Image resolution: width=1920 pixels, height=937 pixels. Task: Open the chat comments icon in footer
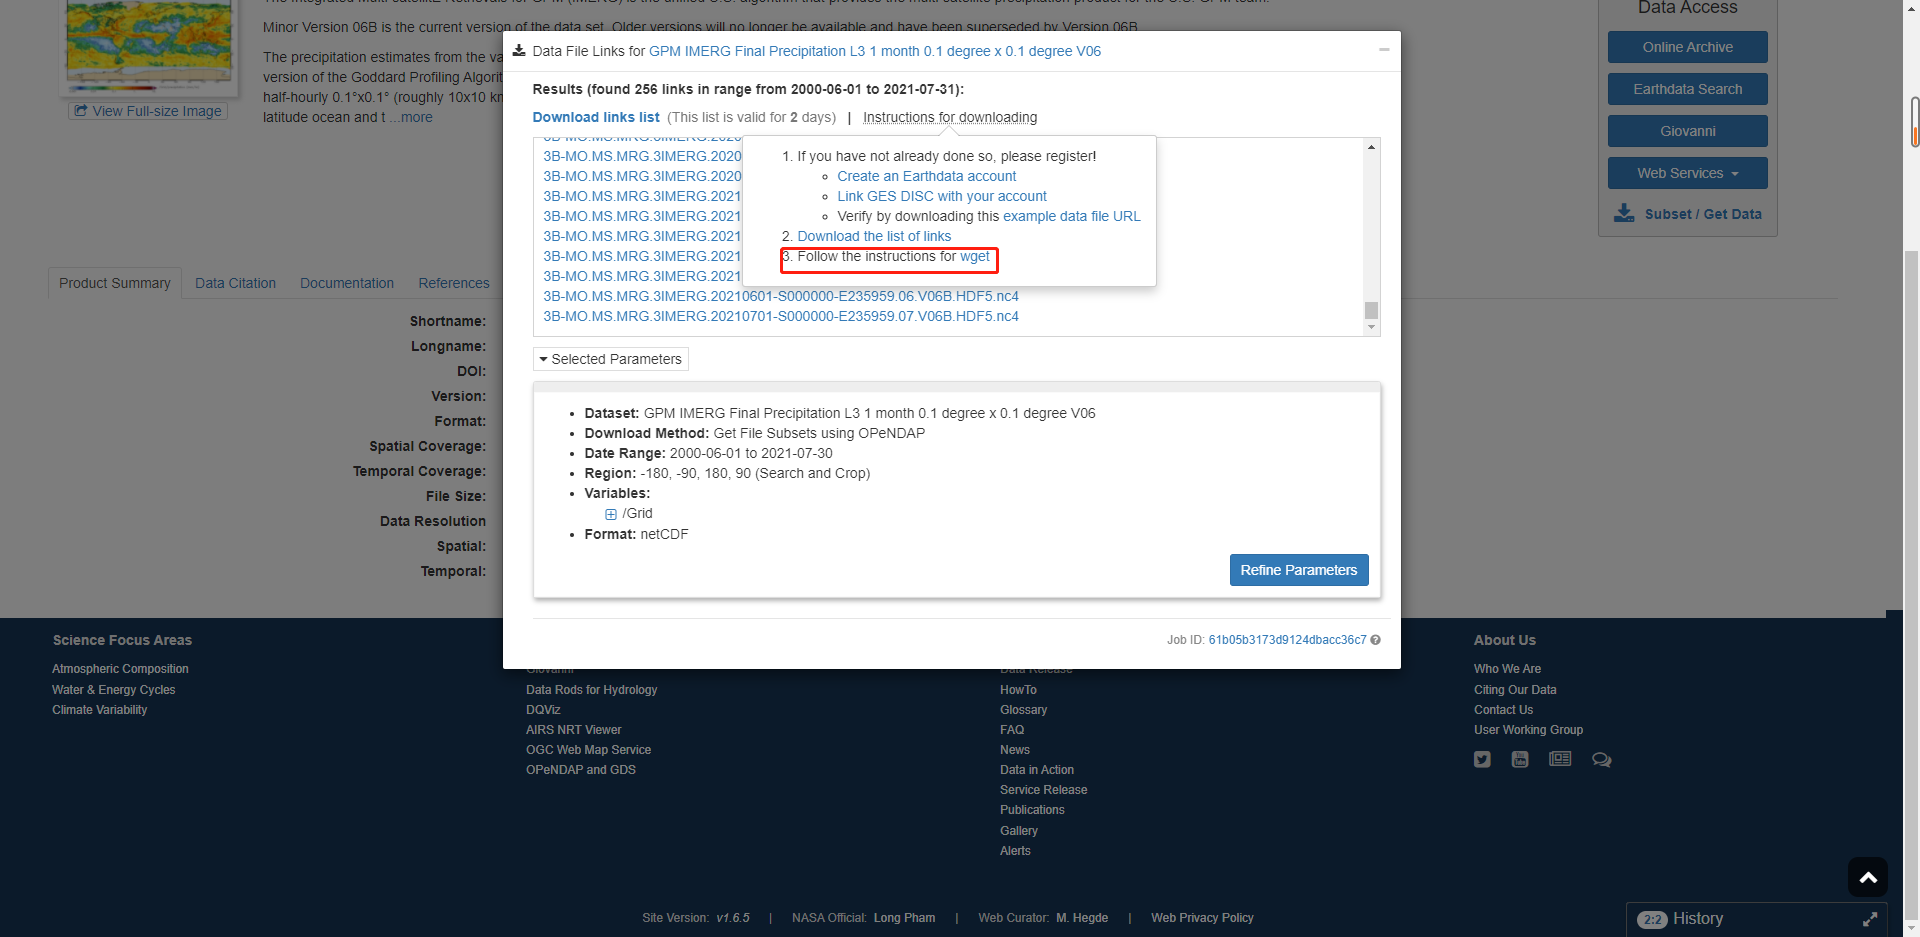pyautogui.click(x=1601, y=760)
